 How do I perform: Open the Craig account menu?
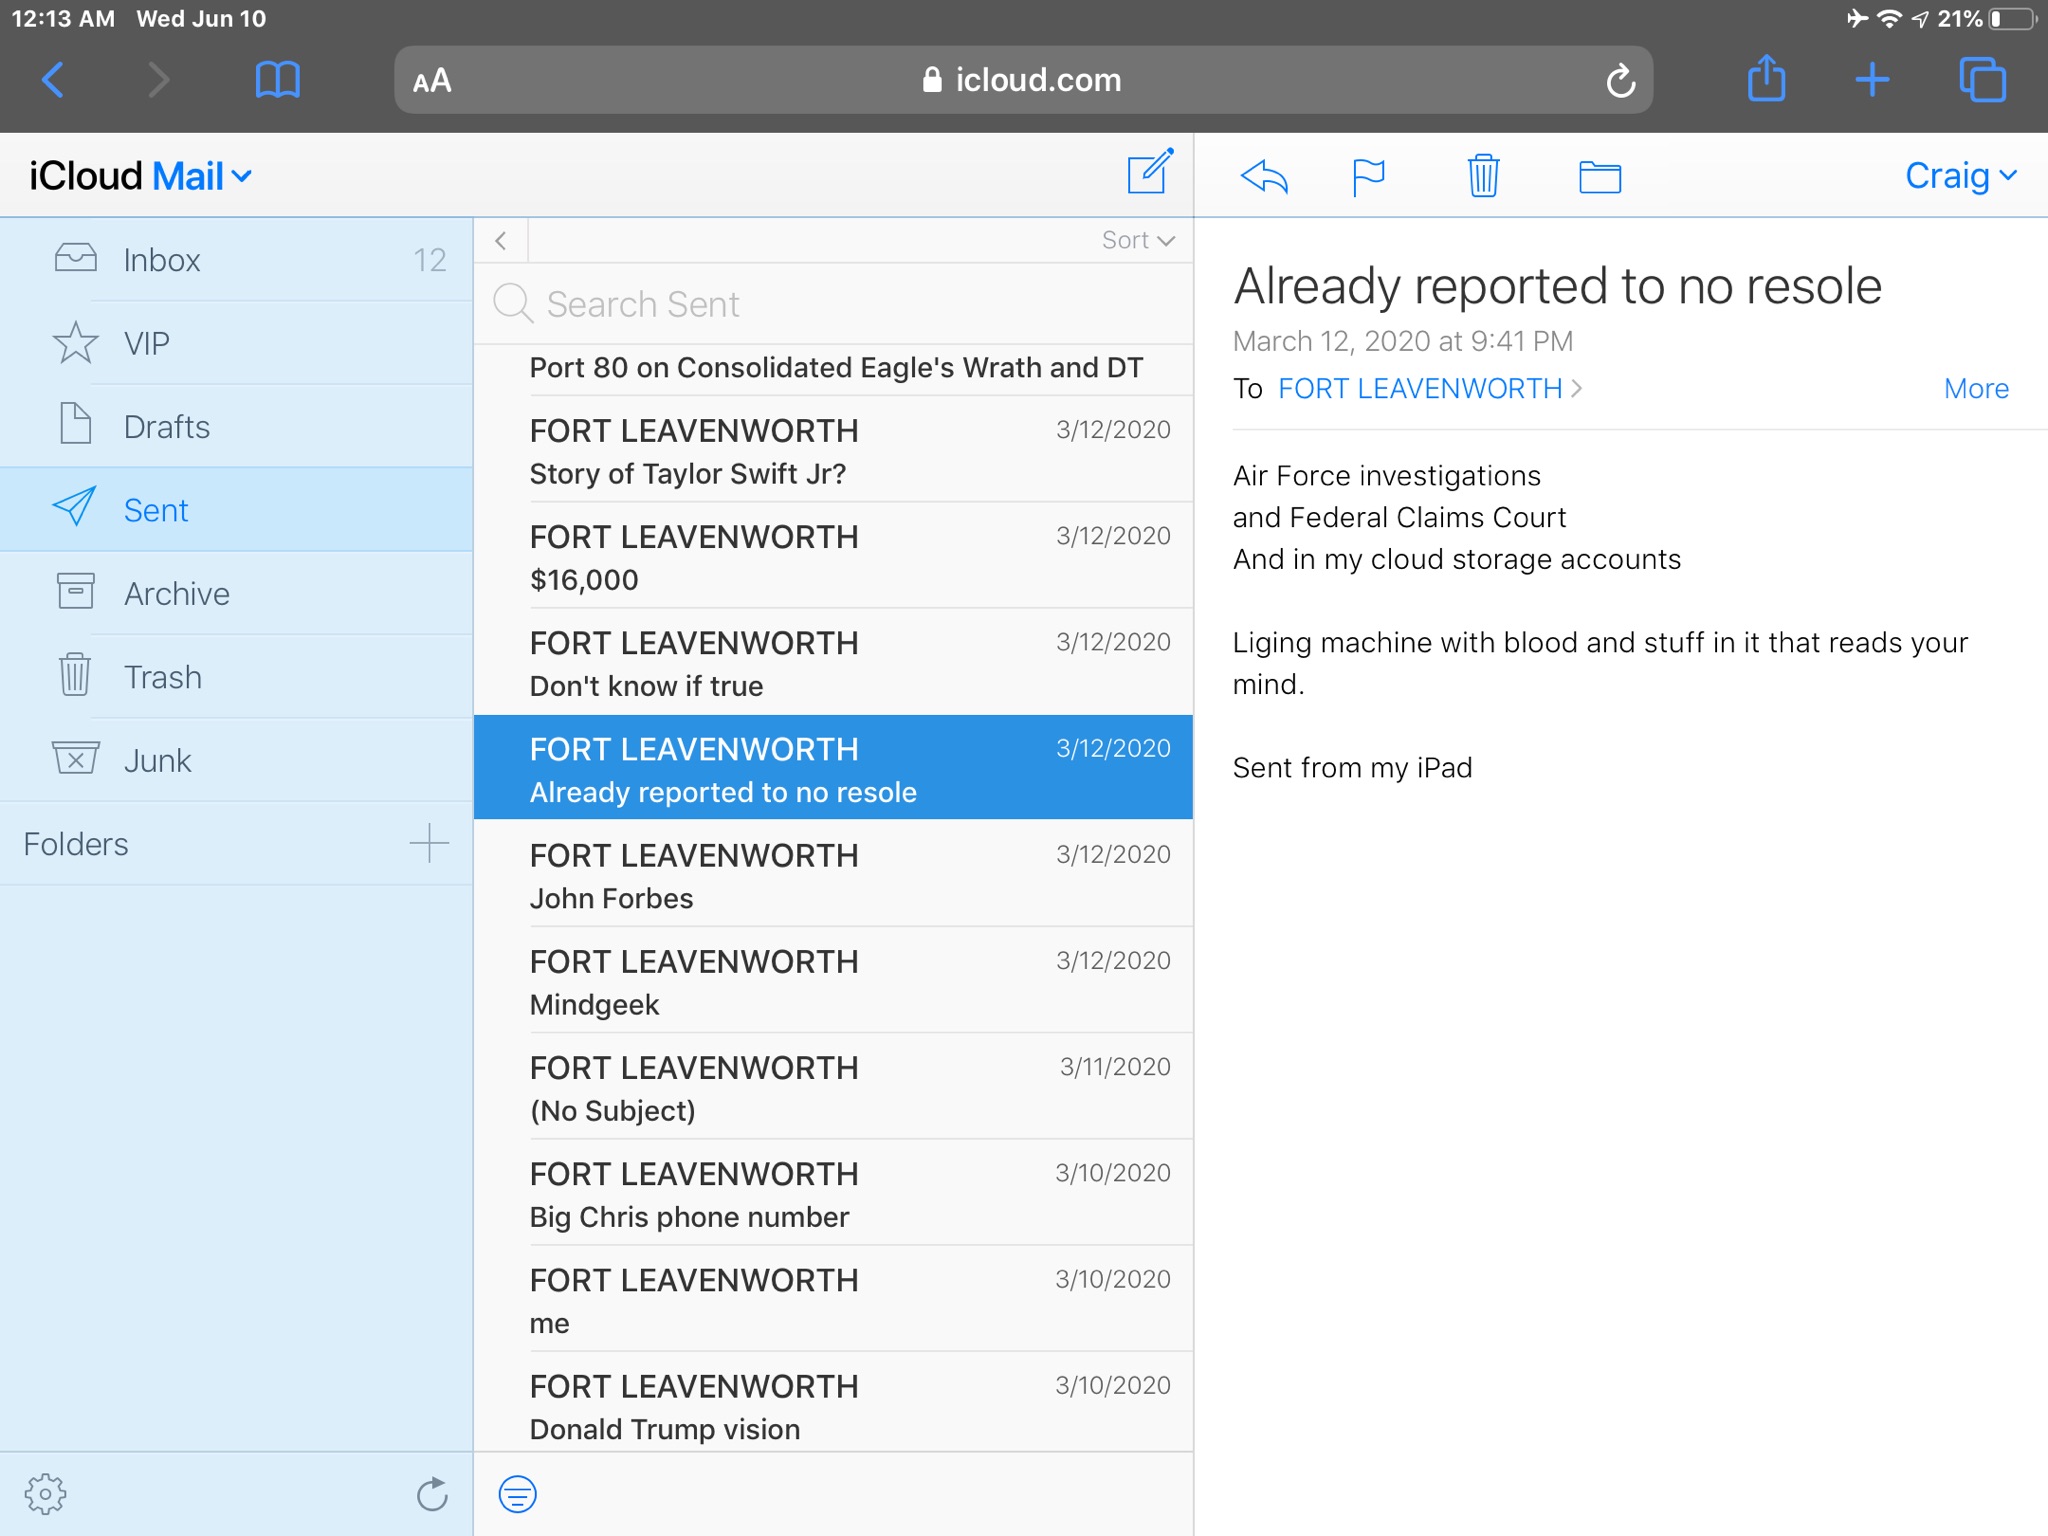coord(1961,176)
